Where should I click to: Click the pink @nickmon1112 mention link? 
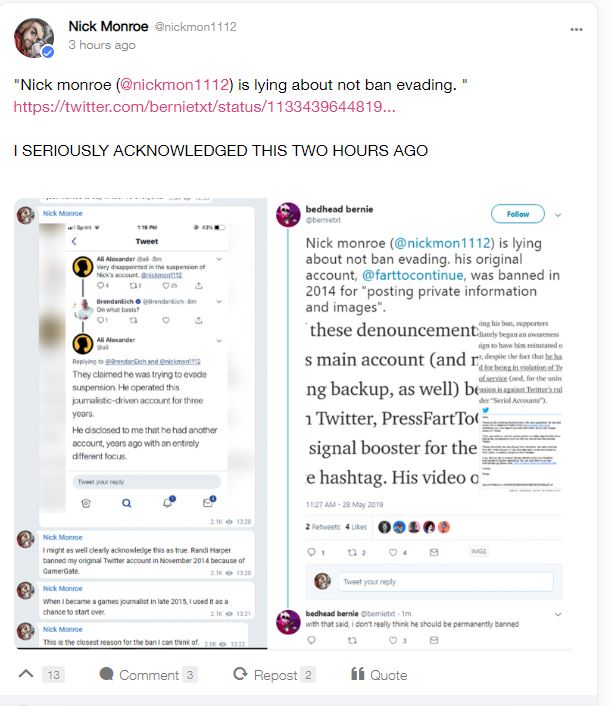coord(174,85)
